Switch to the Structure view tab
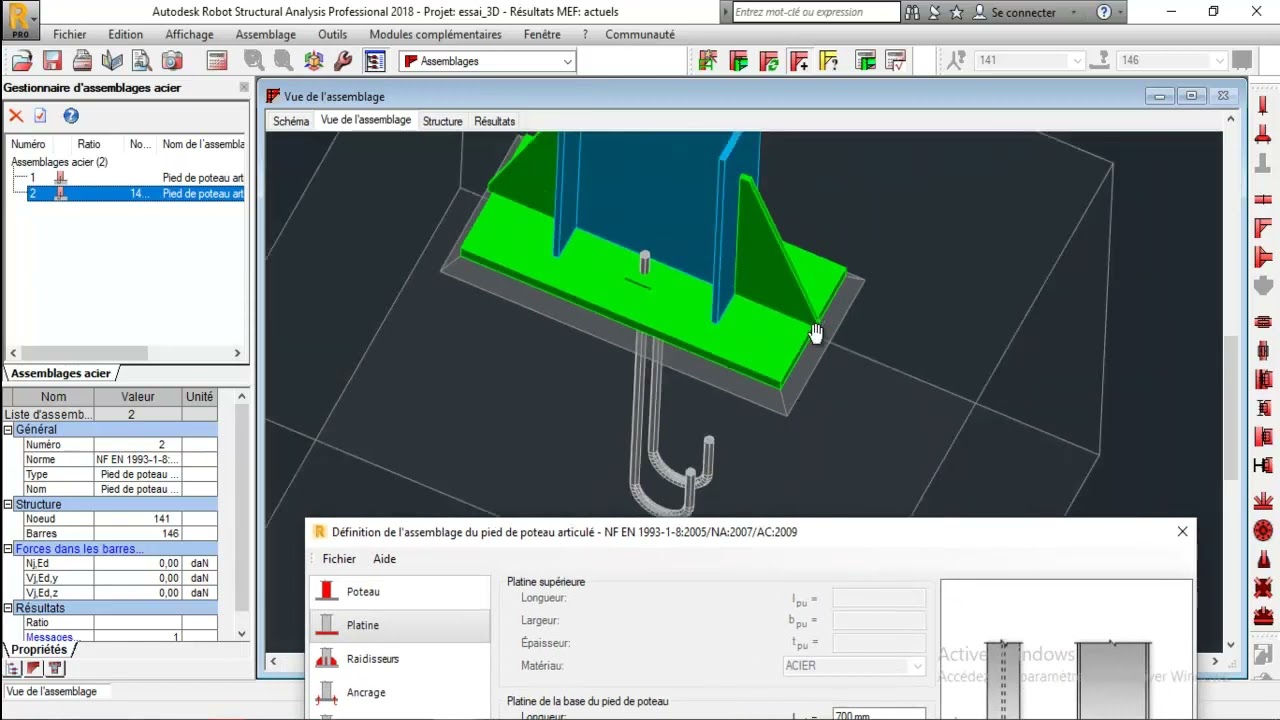The height and width of the screenshot is (720, 1280). coord(443,121)
